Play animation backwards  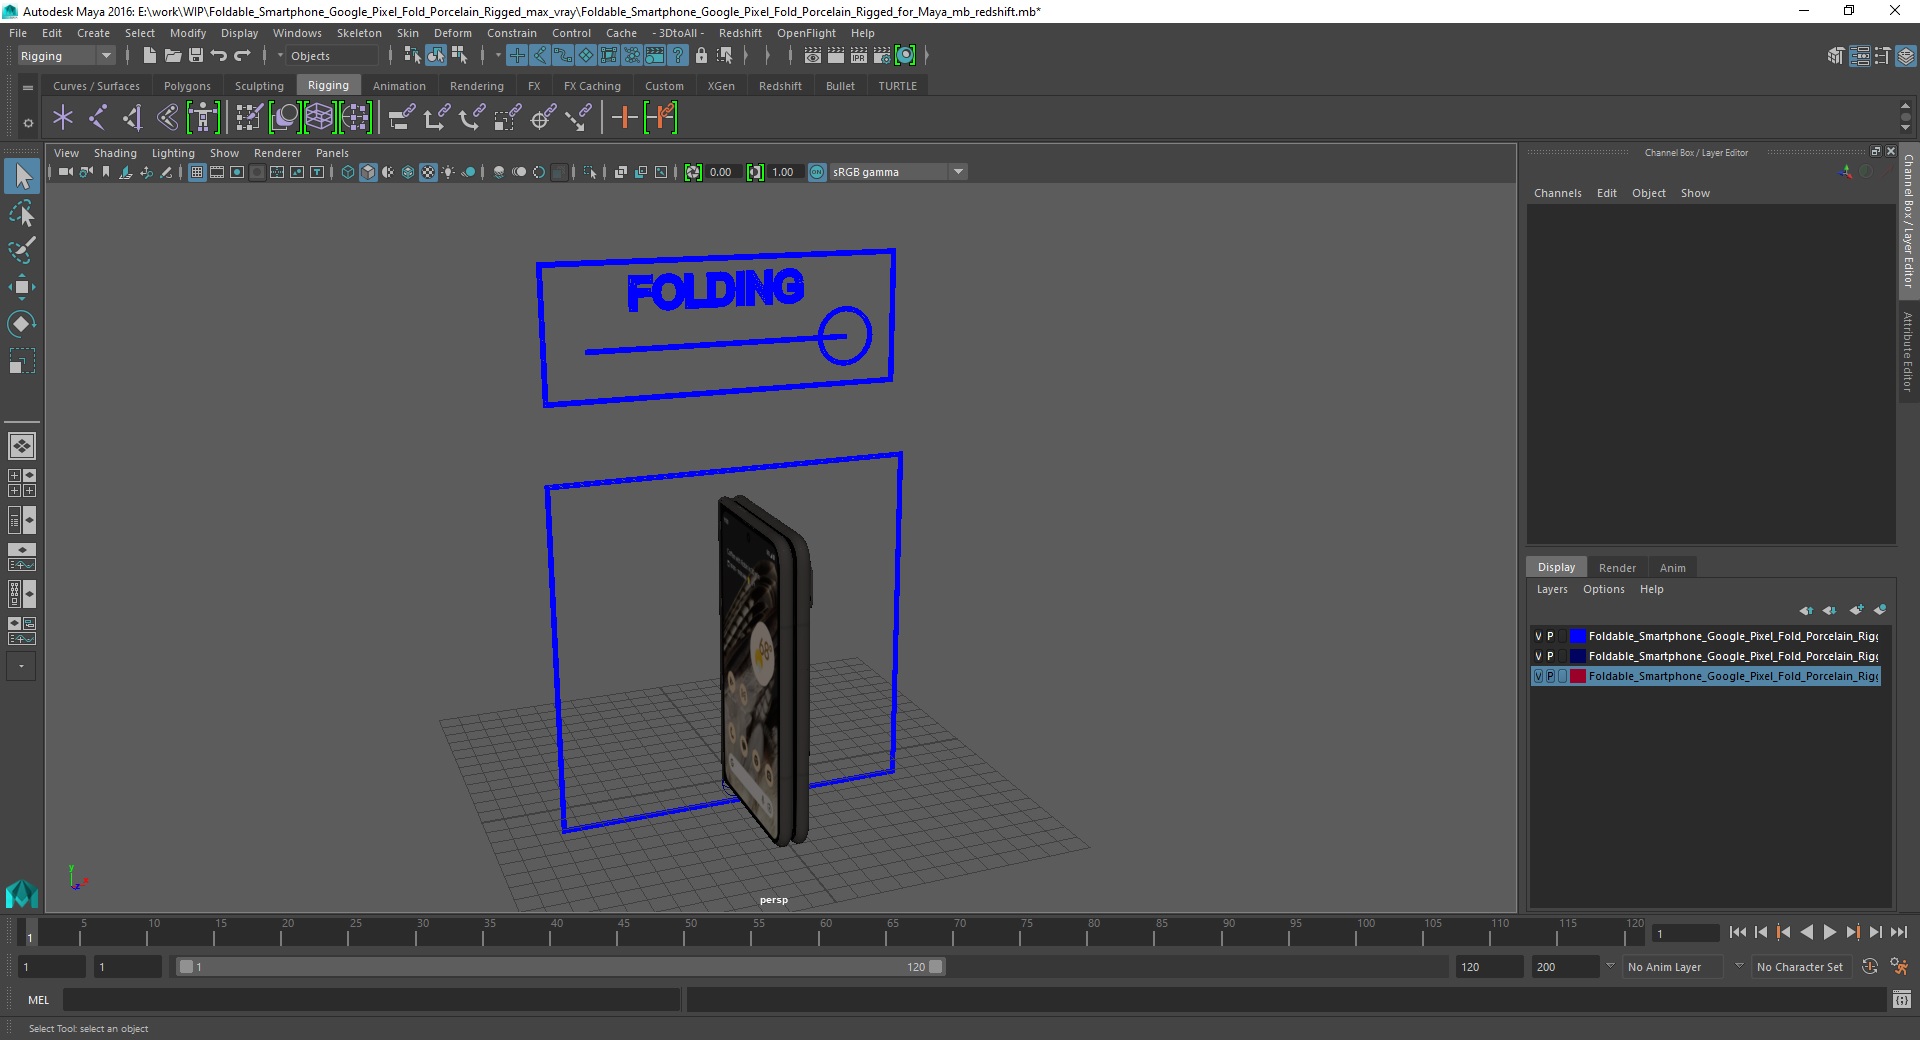pos(1807,932)
